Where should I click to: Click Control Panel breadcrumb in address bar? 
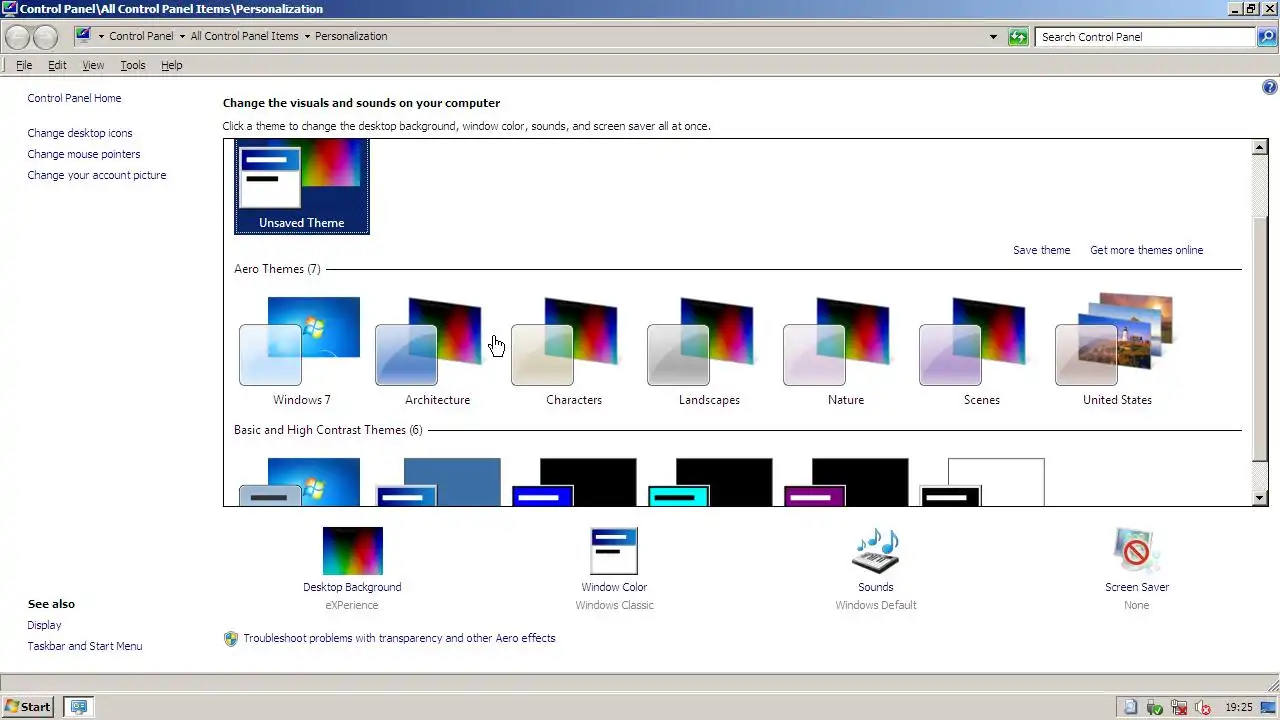tap(141, 36)
